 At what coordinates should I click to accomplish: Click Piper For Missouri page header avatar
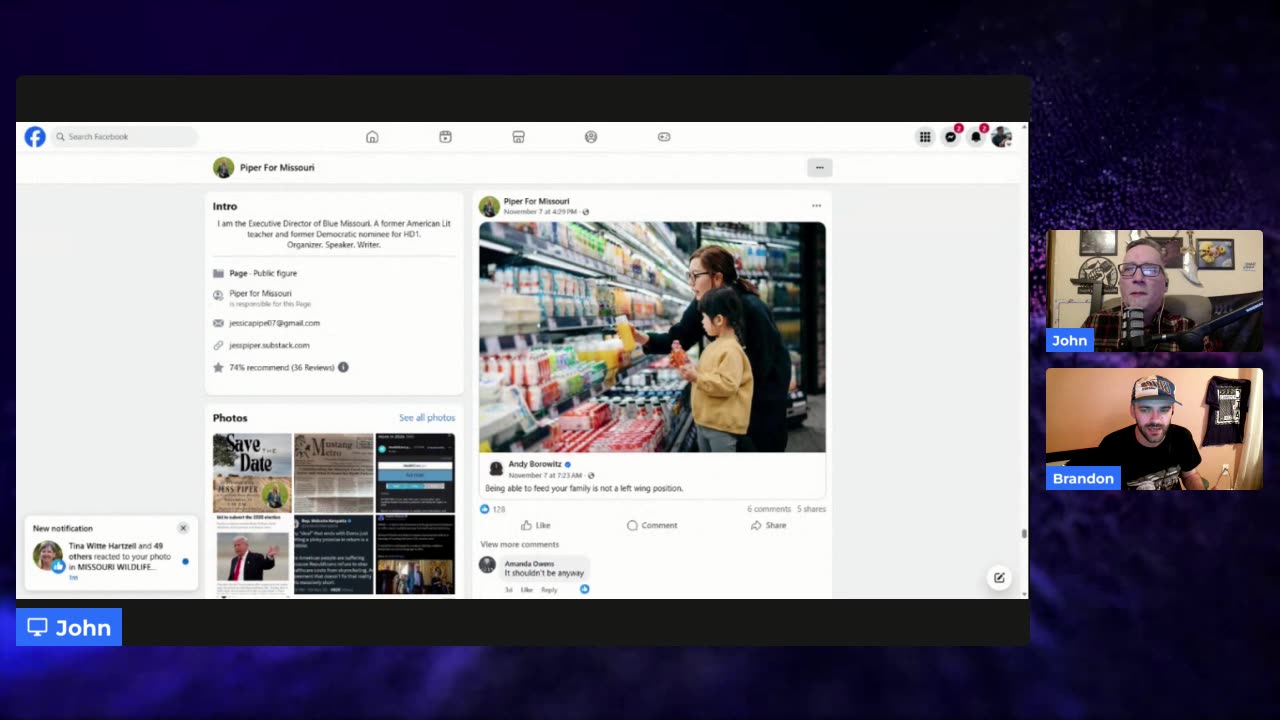click(223, 167)
